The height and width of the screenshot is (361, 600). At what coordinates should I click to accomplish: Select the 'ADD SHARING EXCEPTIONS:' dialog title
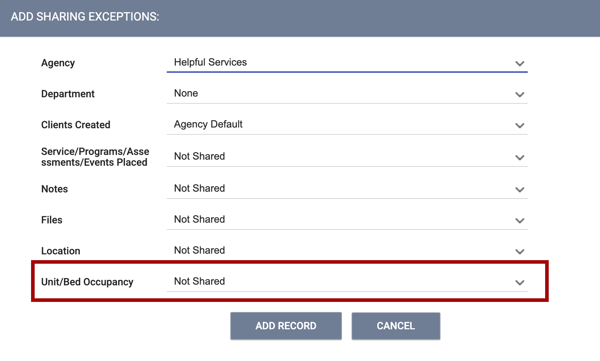85,17
